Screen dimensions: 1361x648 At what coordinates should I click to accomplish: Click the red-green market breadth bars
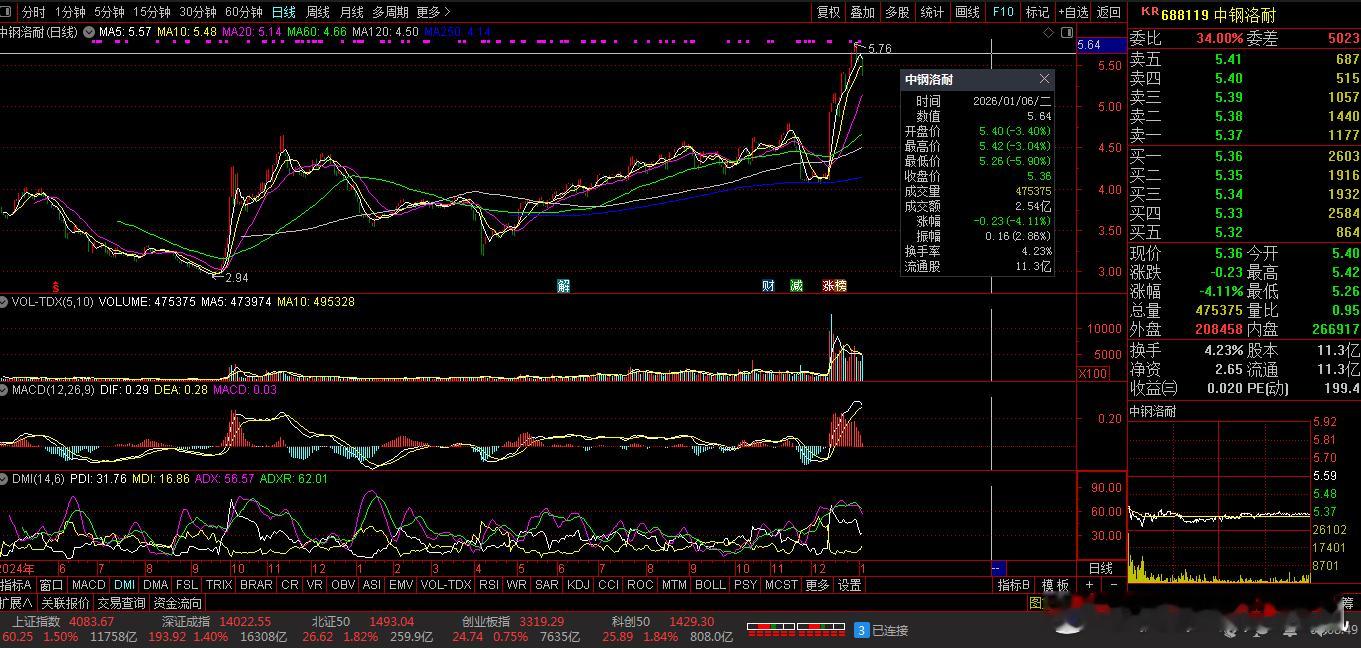[x=795, y=630]
